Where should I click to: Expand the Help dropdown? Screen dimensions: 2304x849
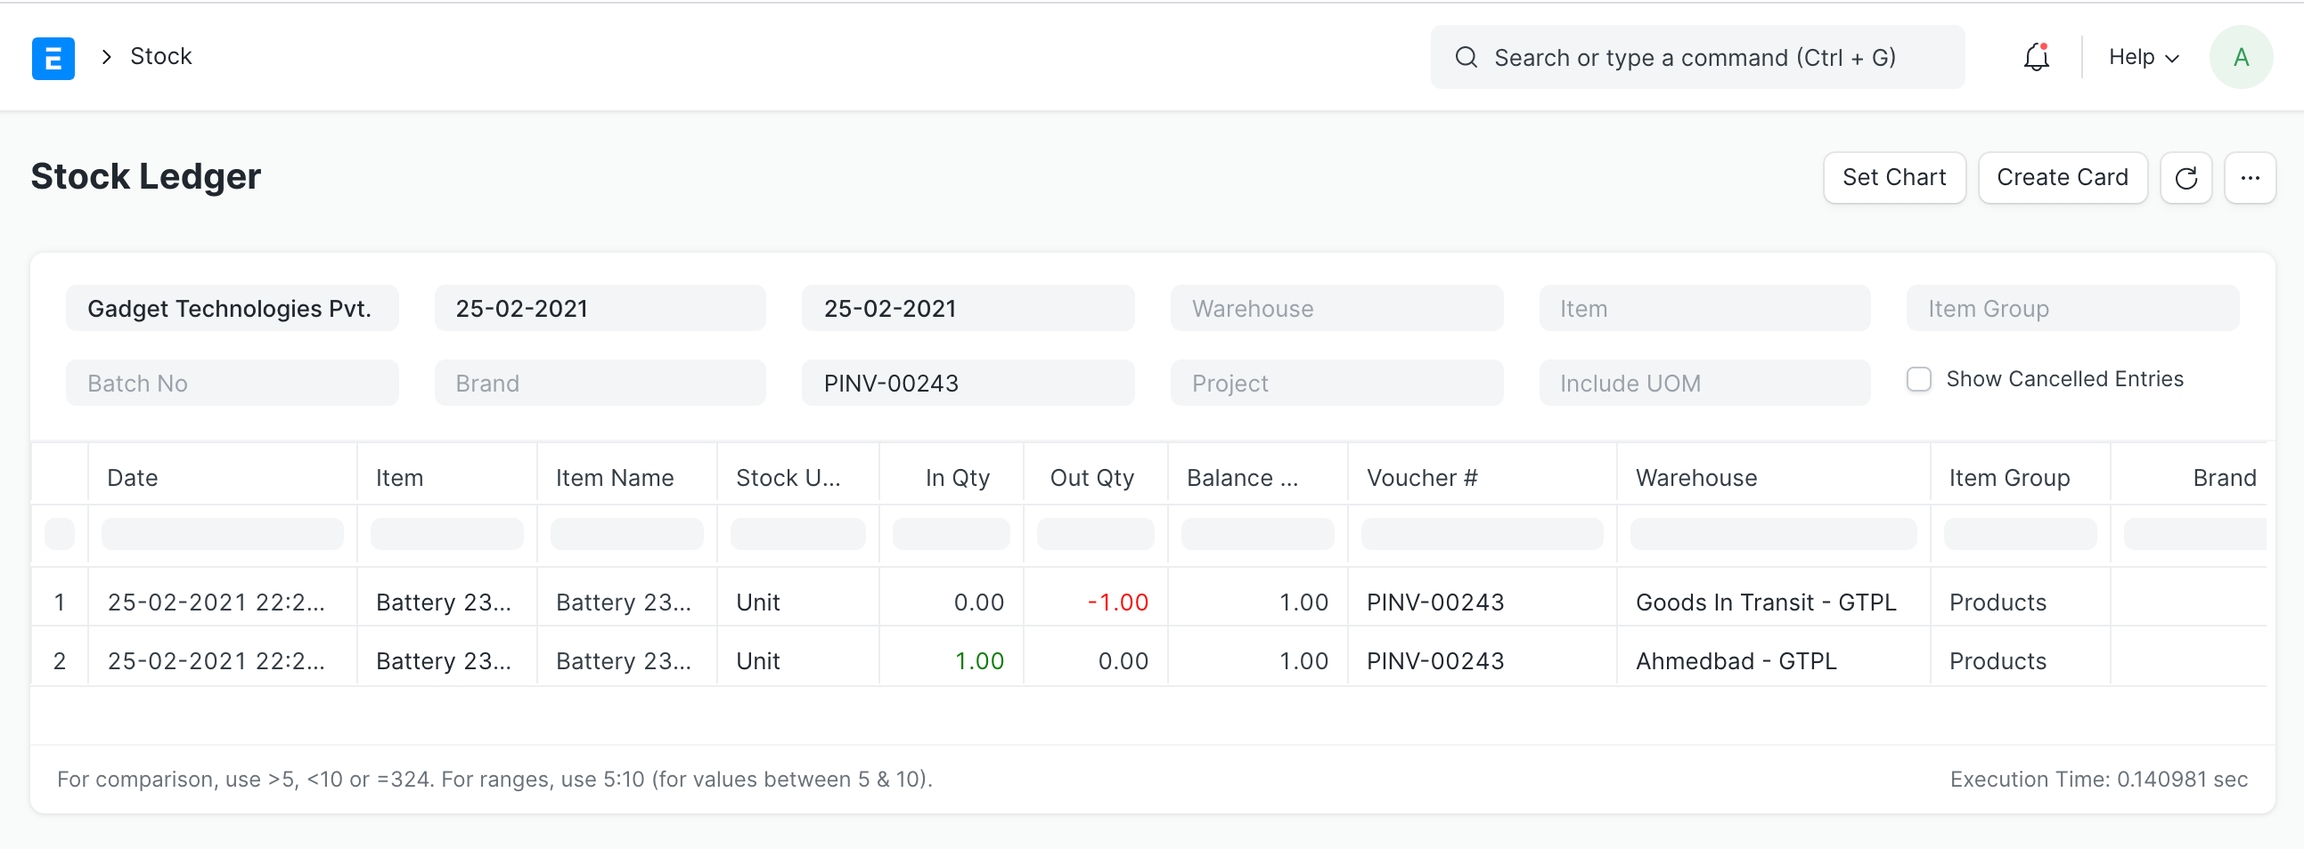(2143, 57)
